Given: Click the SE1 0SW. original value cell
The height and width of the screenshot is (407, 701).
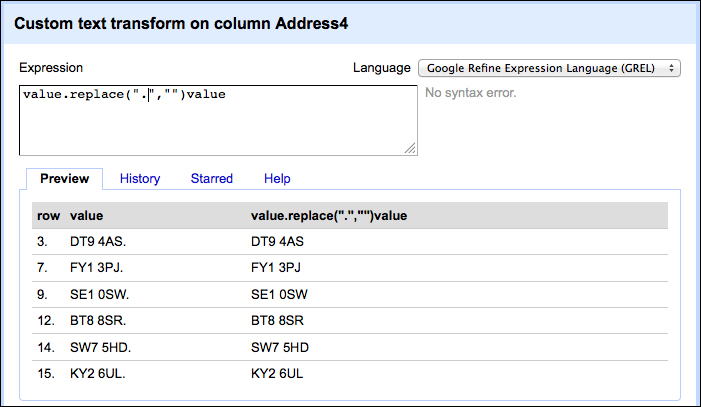Looking at the screenshot, I should point(99,294).
